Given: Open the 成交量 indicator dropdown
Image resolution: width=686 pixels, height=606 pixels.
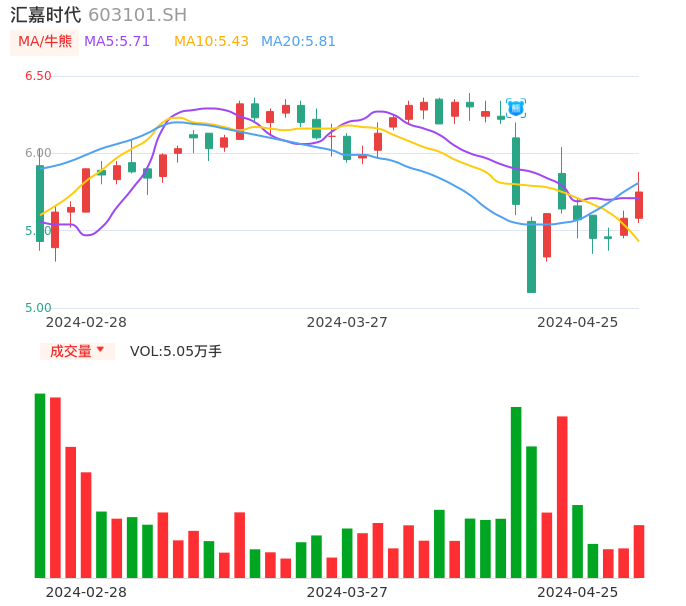Looking at the screenshot, I should (77, 351).
